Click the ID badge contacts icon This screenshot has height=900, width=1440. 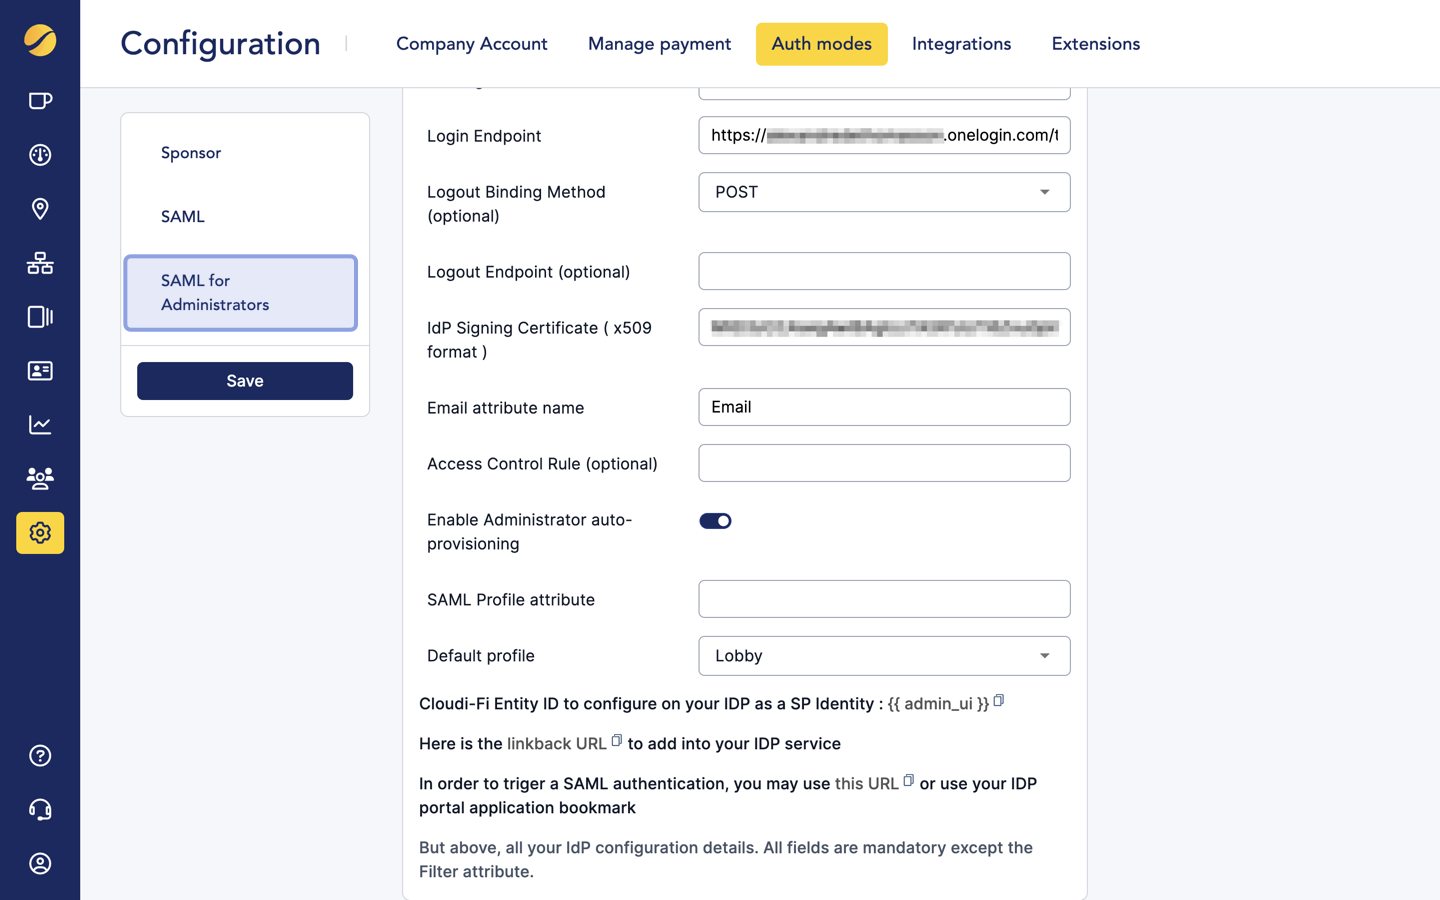tap(39, 371)
